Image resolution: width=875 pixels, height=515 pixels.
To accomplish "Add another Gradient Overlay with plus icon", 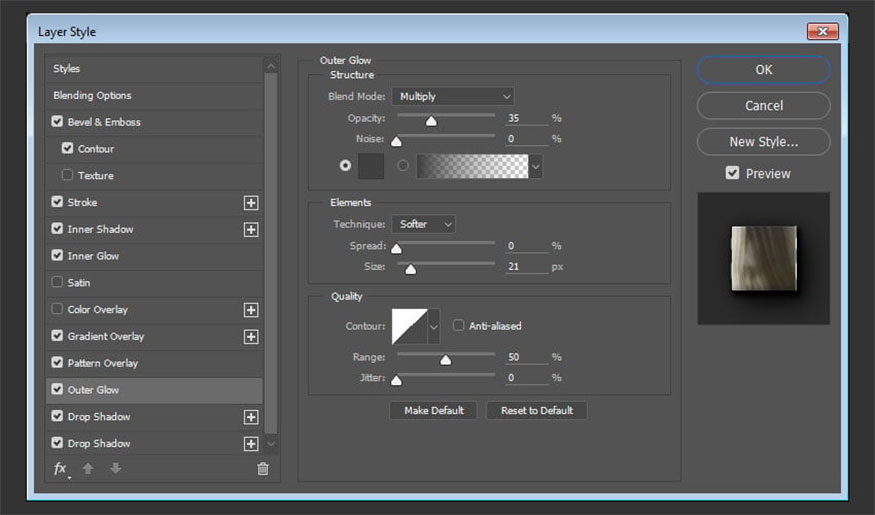I will tap(251, 337).
